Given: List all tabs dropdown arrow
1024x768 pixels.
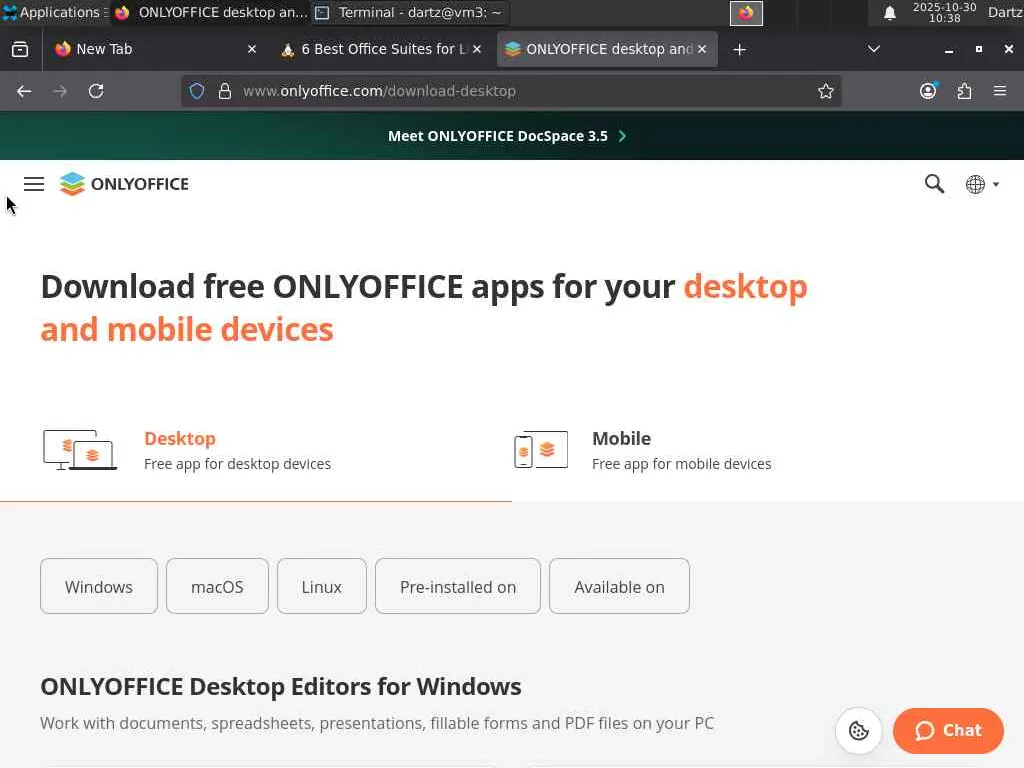Looking at the screenshot, I should 873,50.
